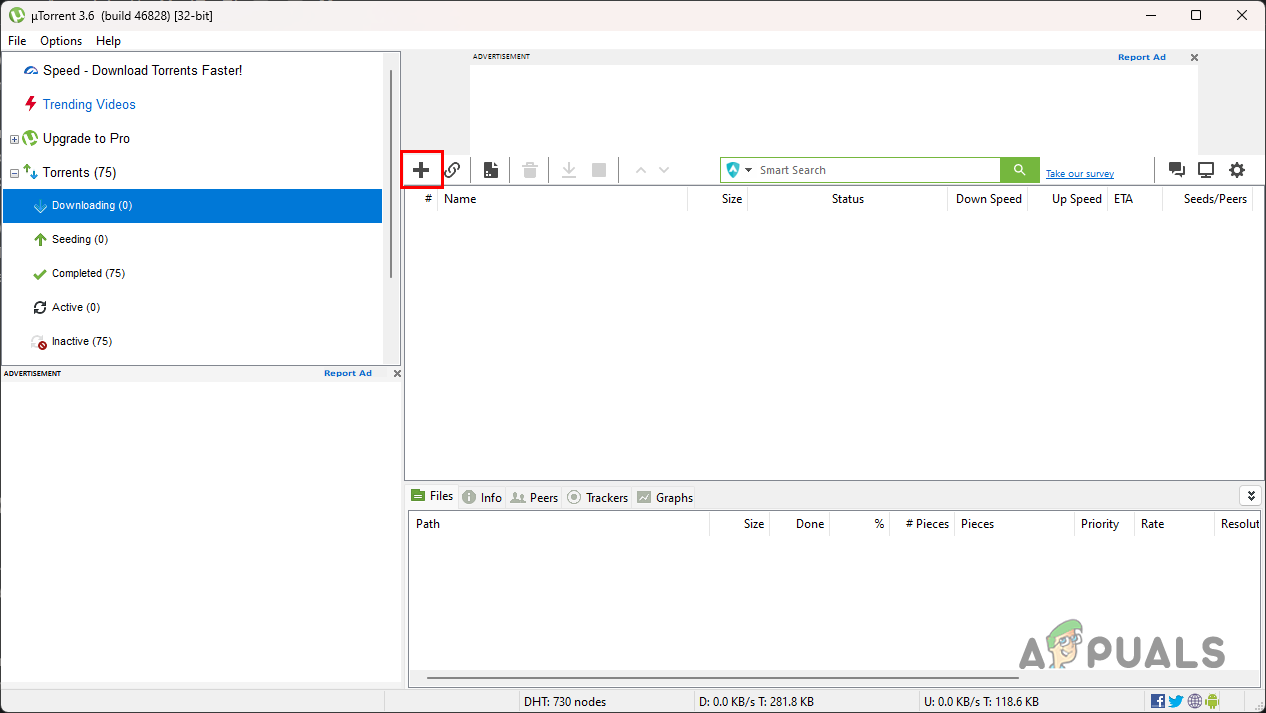Click the Create New Torrent icon
This screenshot has height=713, width=1266.
(x=490, y=169)
